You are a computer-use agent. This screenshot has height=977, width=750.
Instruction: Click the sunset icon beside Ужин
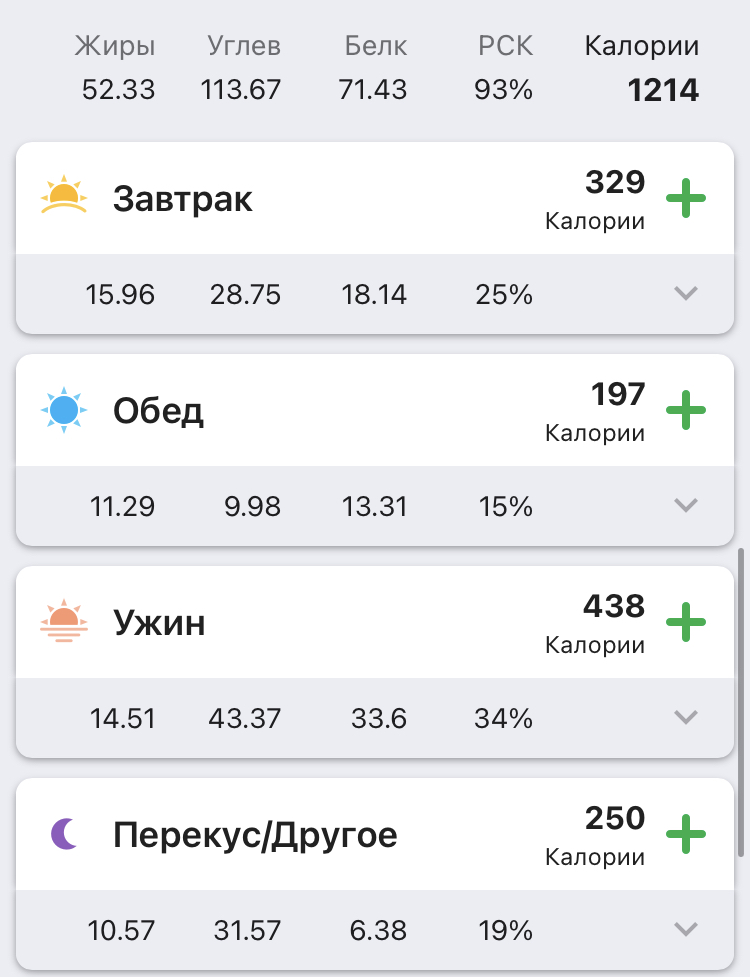(65, 622)
